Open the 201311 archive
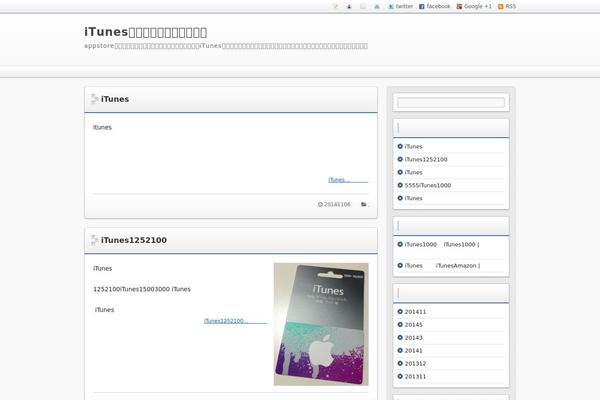Viewport: 600px width, 400px height. (x=415, y=377)
